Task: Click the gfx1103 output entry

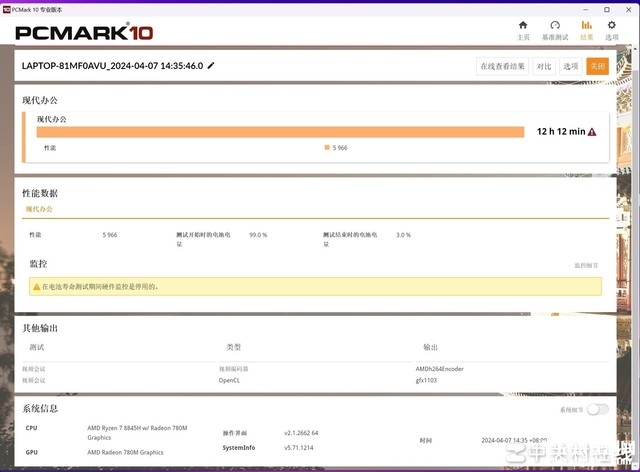Action: click(x=426, y=380)
